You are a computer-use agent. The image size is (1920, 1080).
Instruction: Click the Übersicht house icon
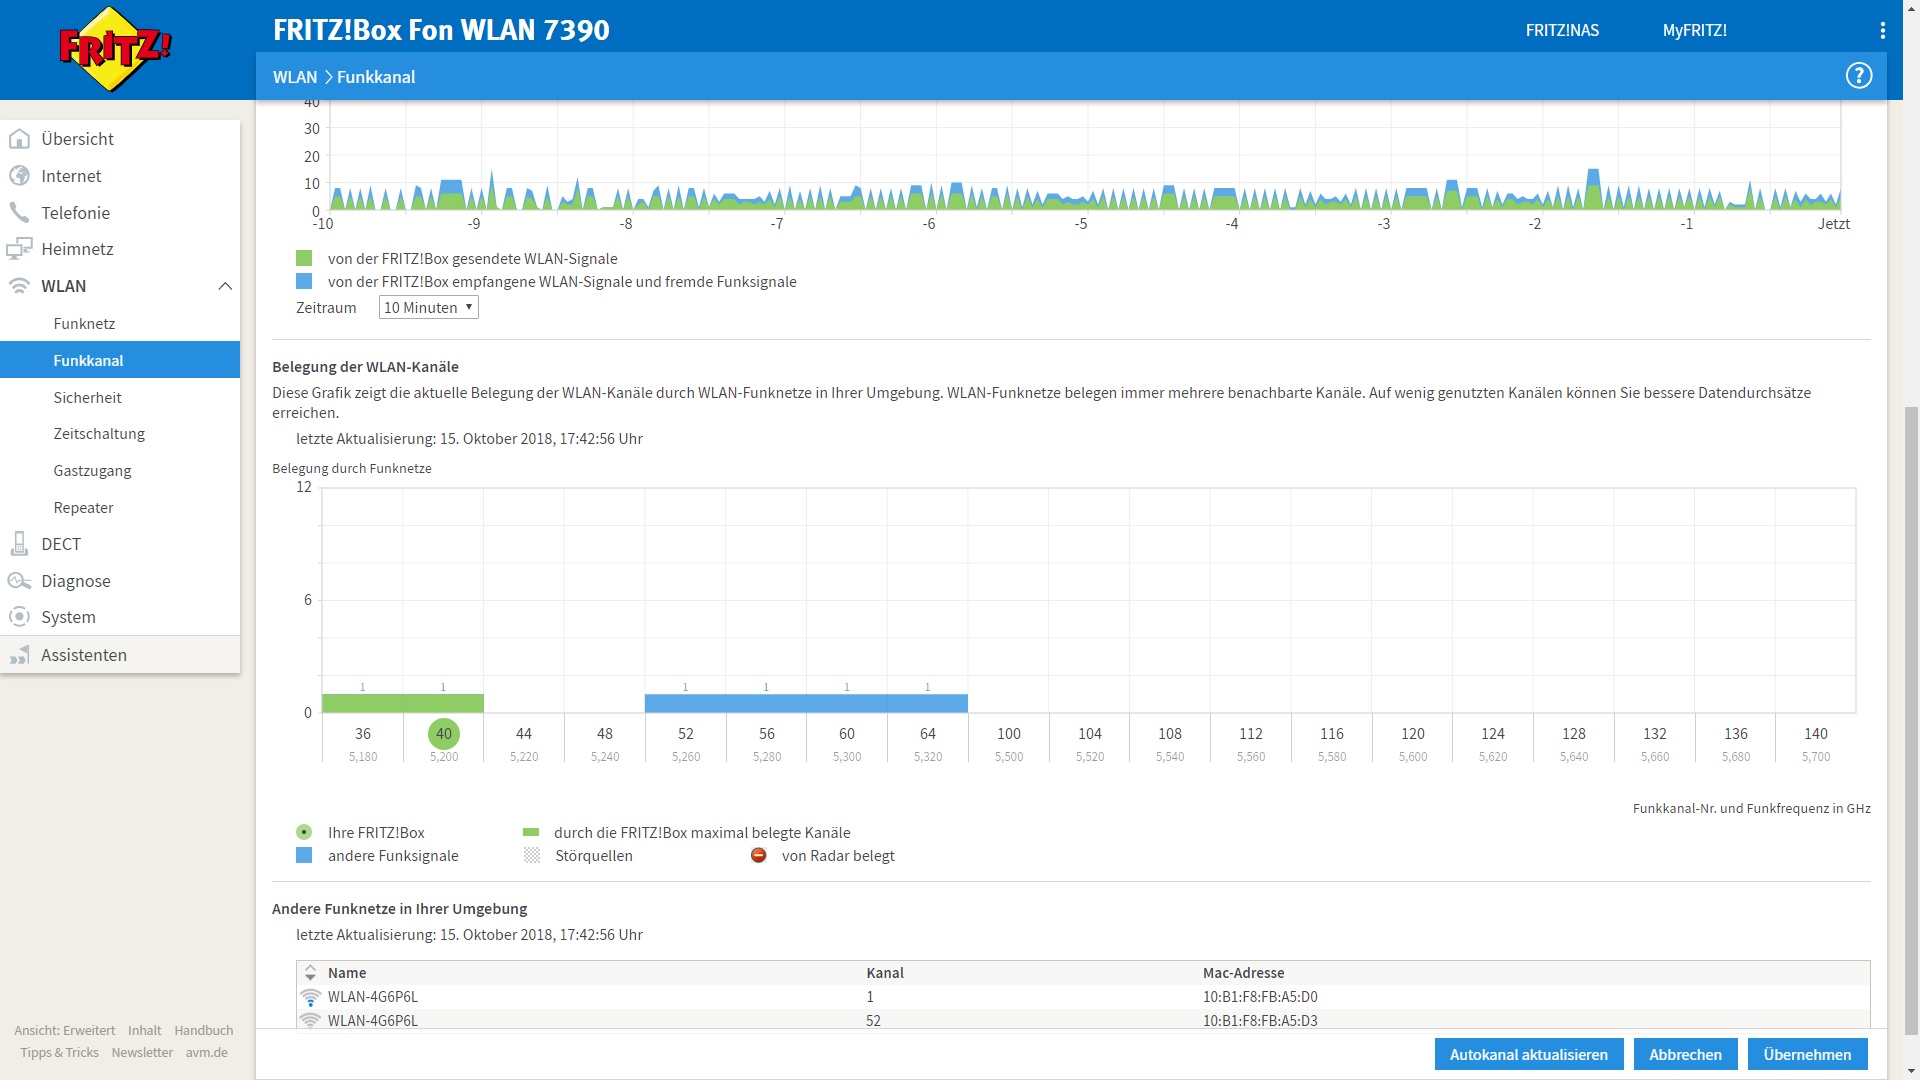[x=19, y=139]
